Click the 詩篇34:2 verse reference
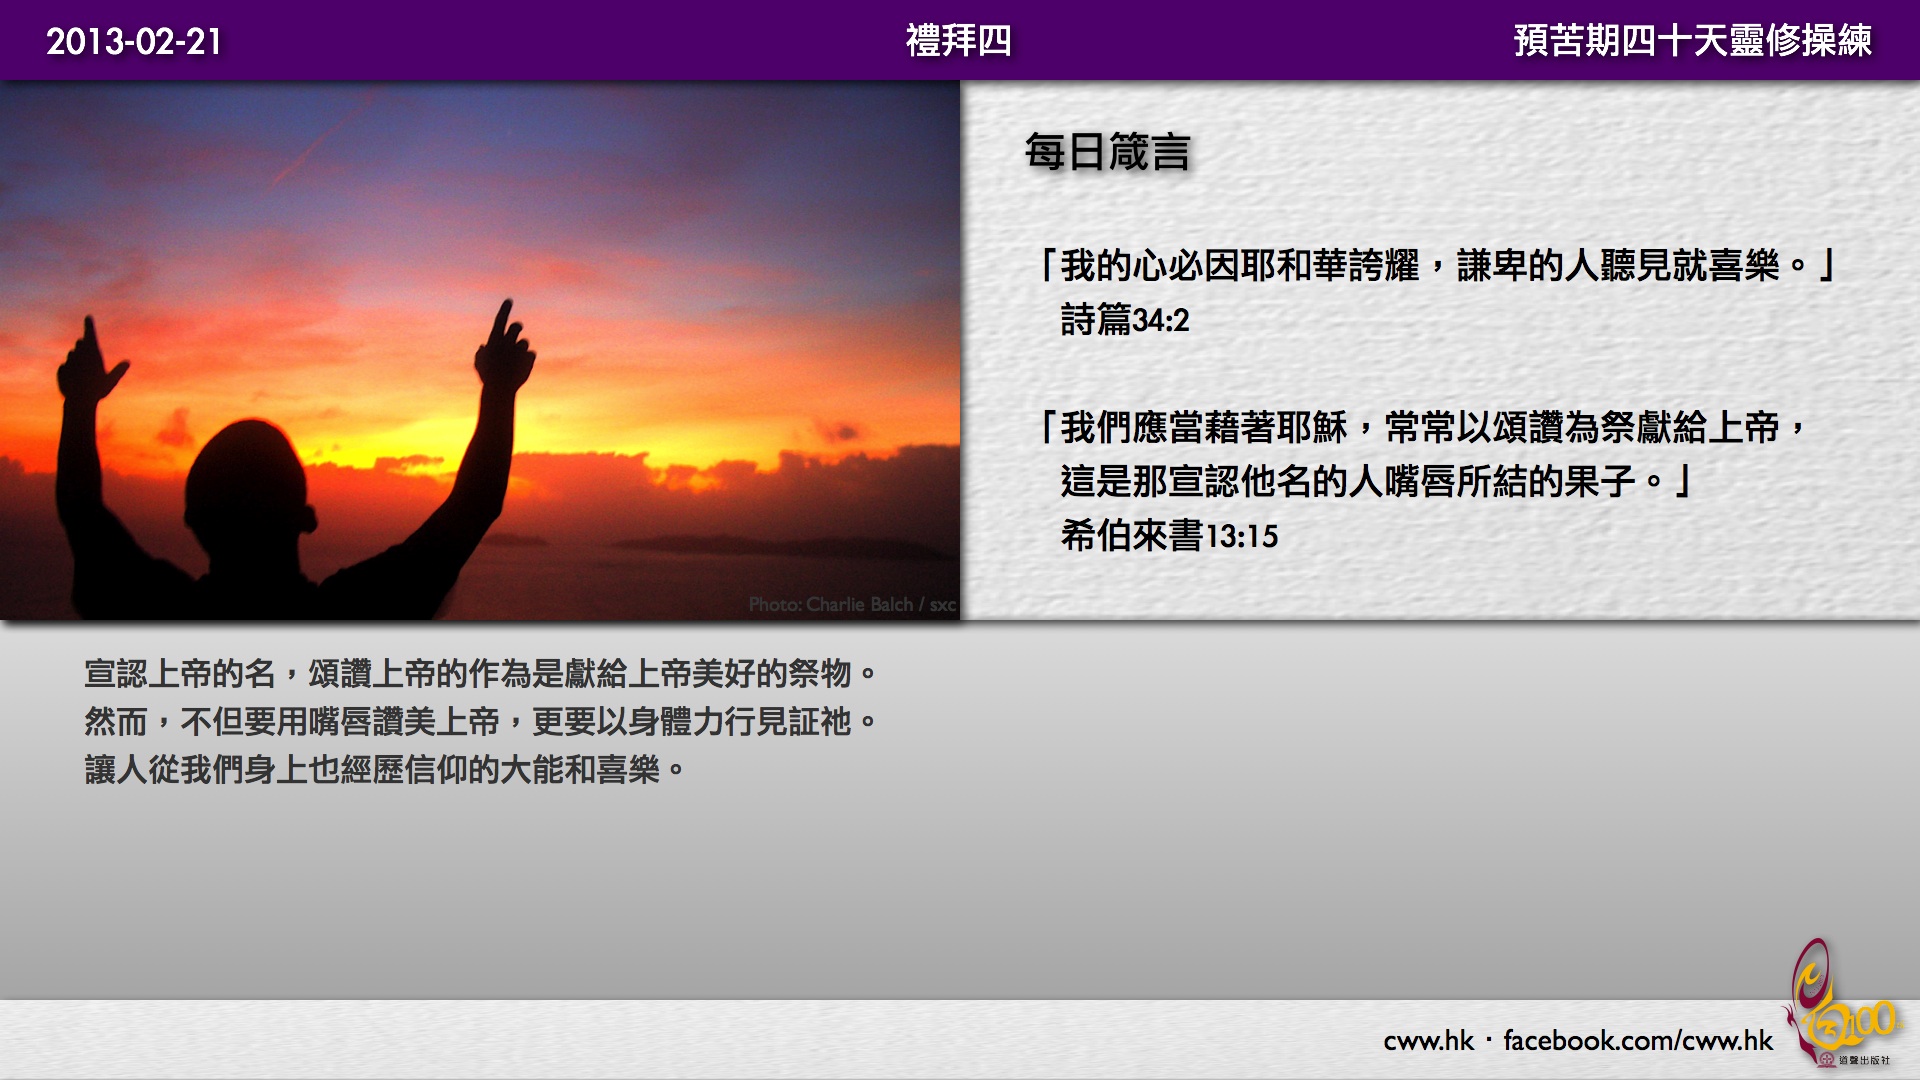The image size is (1920, 1080). 1124,320
